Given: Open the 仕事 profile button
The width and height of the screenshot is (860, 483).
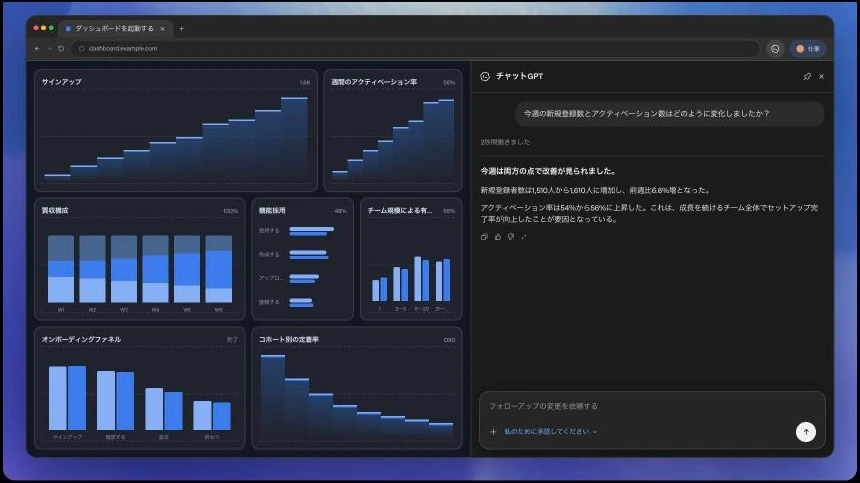Looking at the screenshot, I should point(808,49).
